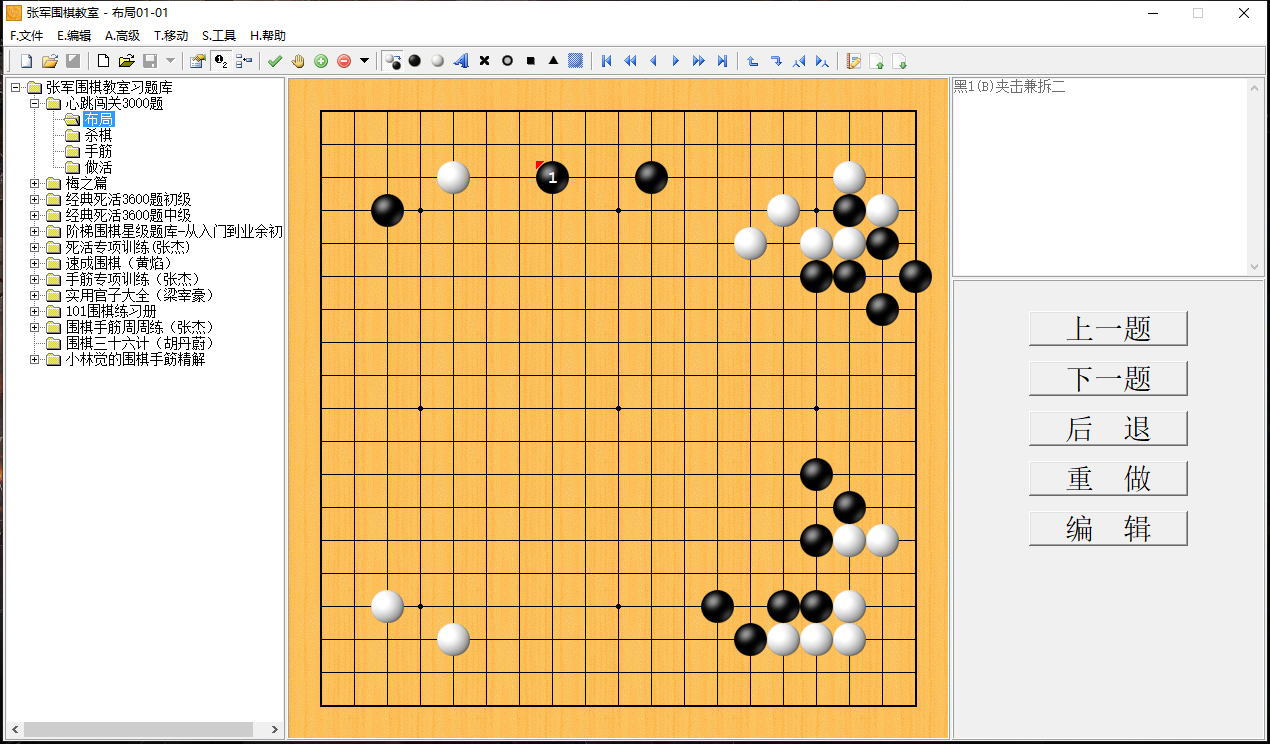1270x744 pixels.
Task: Open the E.编辑 menu
Action: pyautogui.click(x=74, y=35)
